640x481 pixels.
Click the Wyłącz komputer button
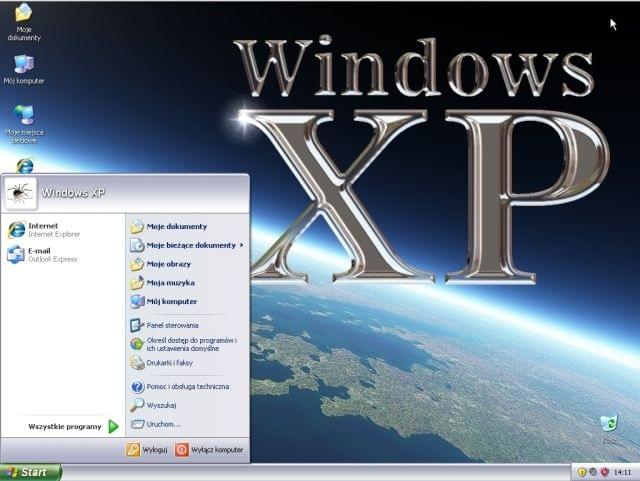[209, 450]
